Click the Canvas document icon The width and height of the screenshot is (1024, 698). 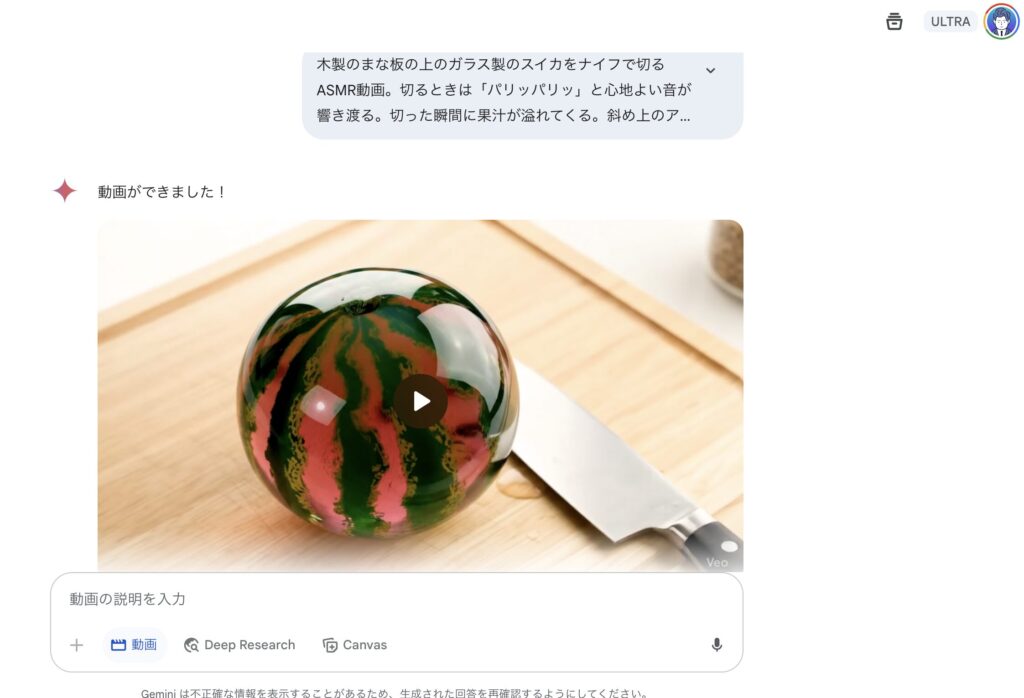pyautogui.click(x=330, y=645)
